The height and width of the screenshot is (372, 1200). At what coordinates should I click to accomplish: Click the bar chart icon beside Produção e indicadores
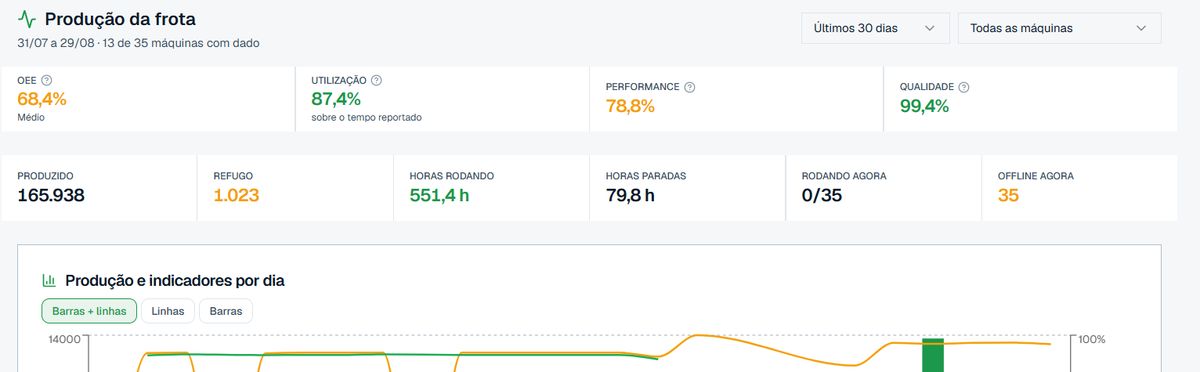click(x=49, y=281)
